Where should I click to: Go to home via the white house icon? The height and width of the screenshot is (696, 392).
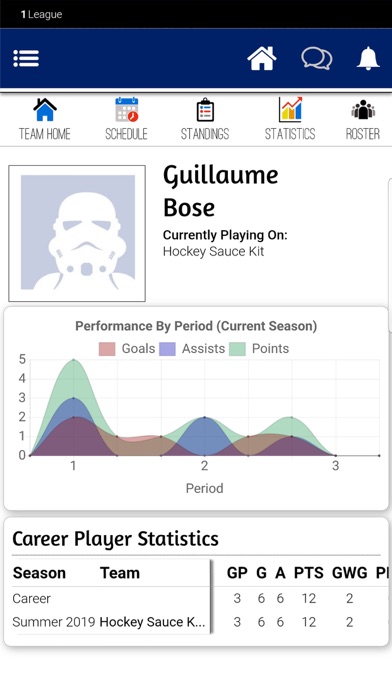pos(261,58)
